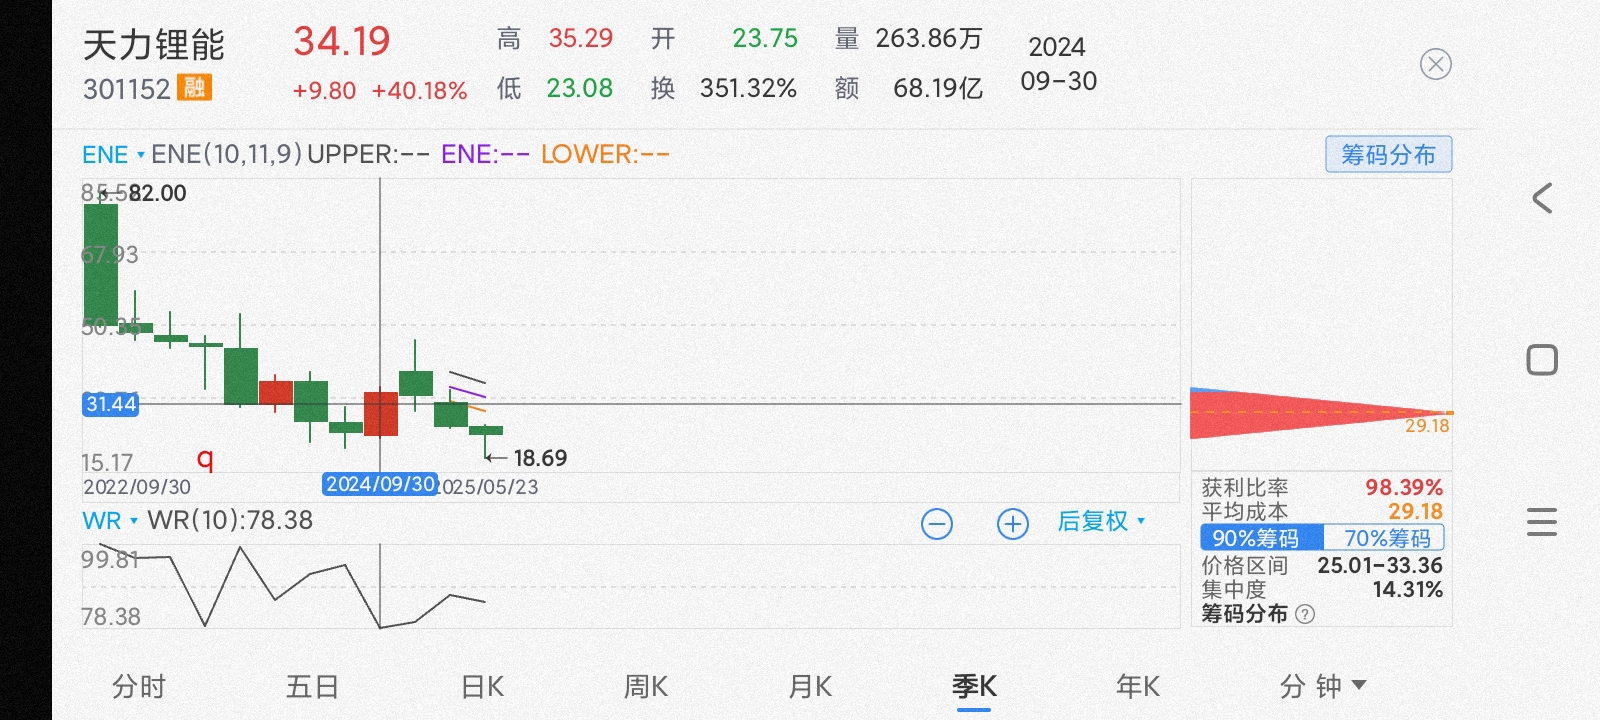
Task: Open Android recent apps menu
Action: 1542,521
